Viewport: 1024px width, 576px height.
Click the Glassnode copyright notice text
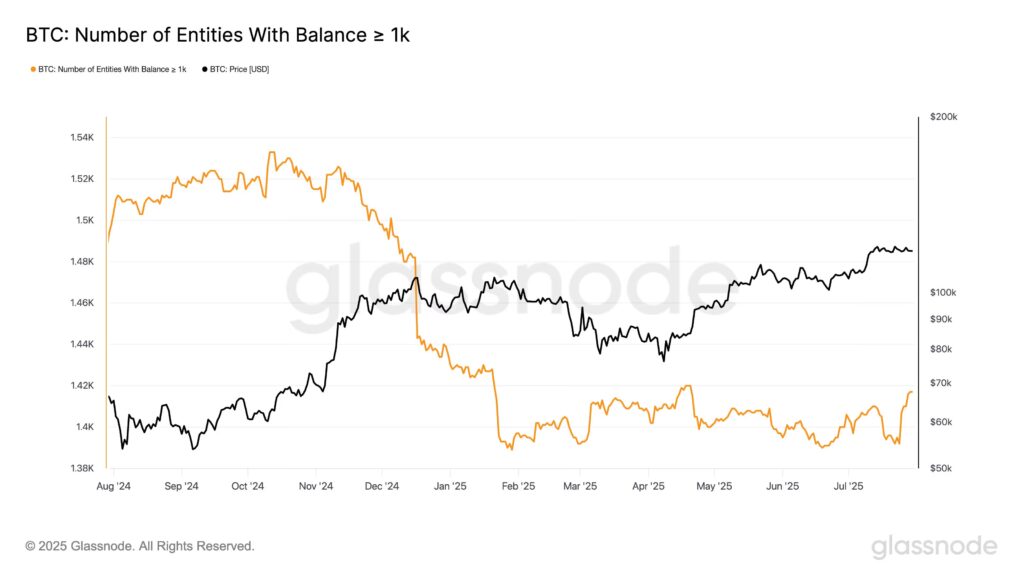click(x=140, y=546)
